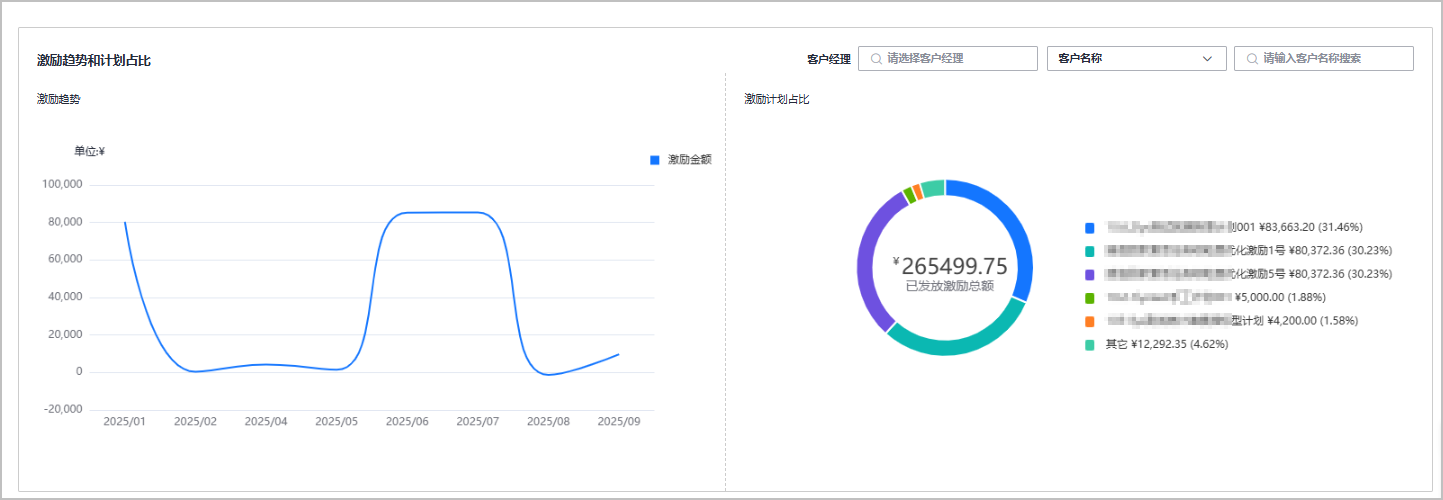Click the magnifier icon in customer name search

(x=1252, y=59)
